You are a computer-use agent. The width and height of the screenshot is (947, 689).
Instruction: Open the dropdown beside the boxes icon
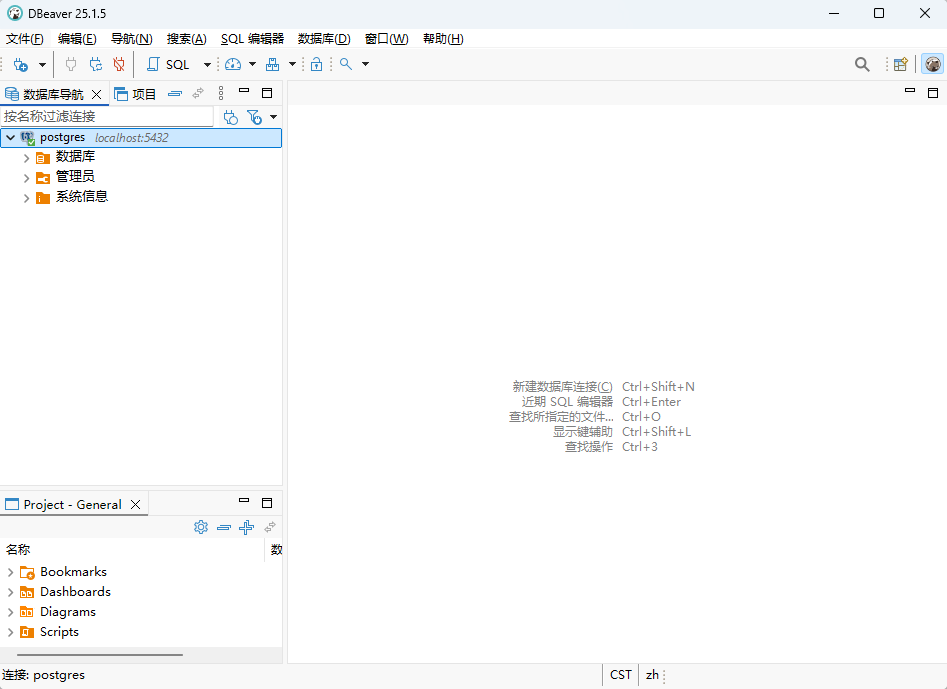click(x=292, y=64)
